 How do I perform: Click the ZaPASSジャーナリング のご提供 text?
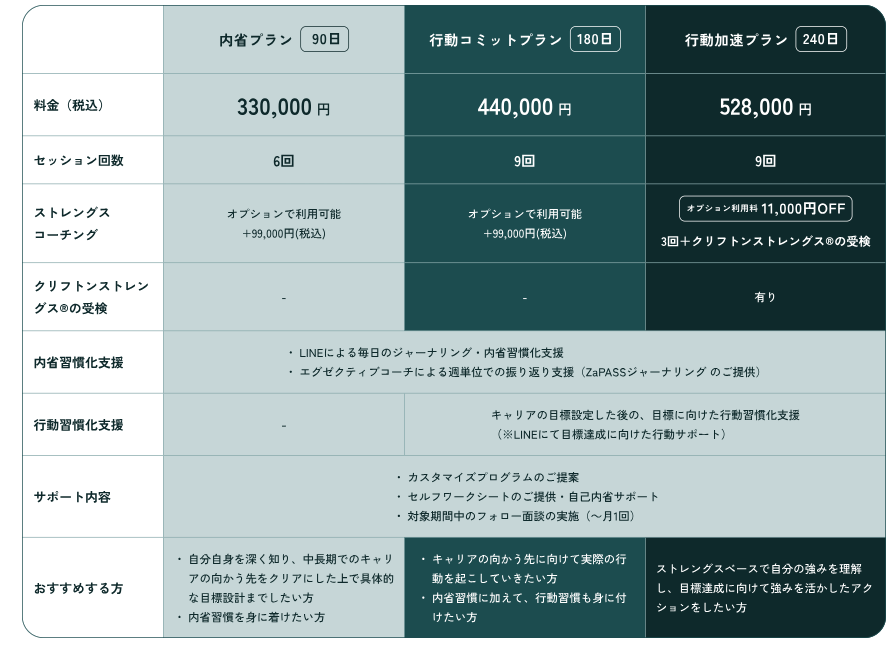[694, 372]
